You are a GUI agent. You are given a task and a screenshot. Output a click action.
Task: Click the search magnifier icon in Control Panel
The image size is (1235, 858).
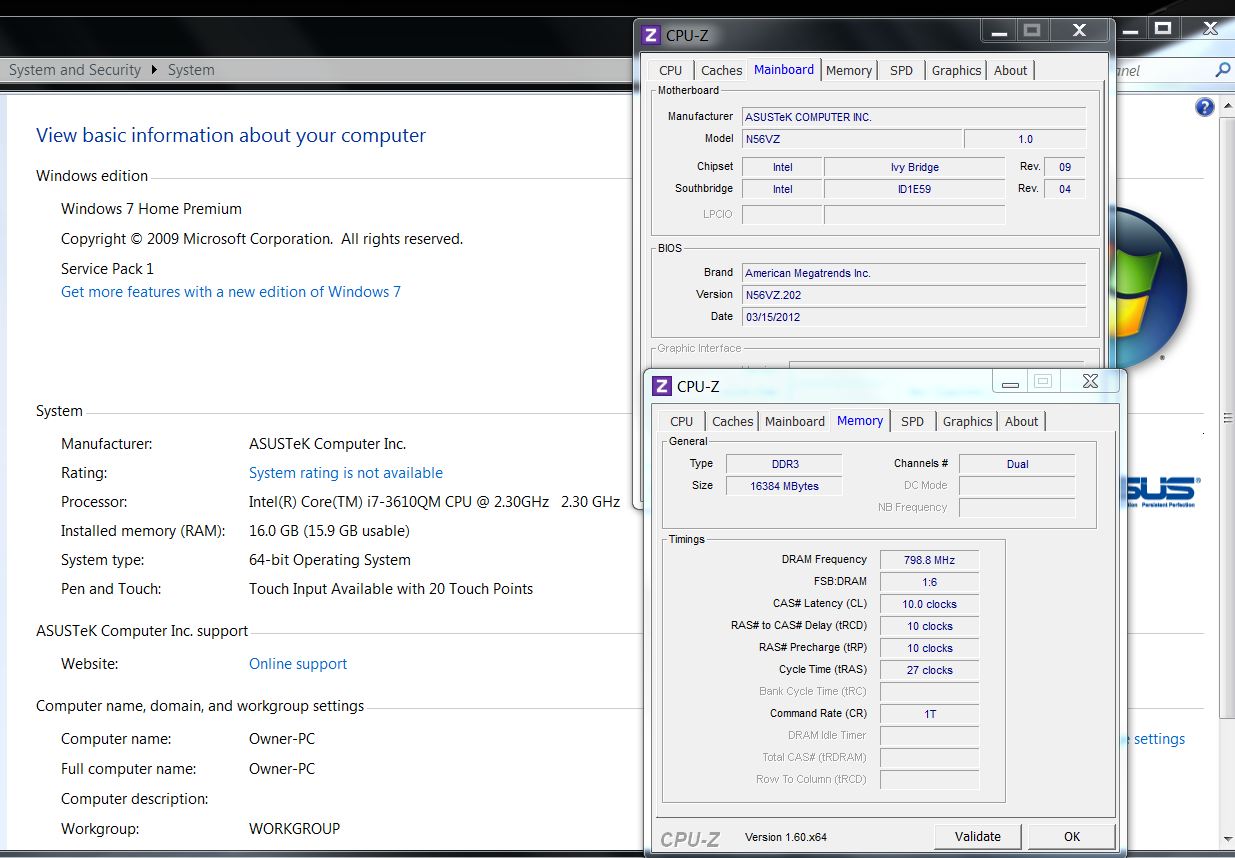[1222, 70]
